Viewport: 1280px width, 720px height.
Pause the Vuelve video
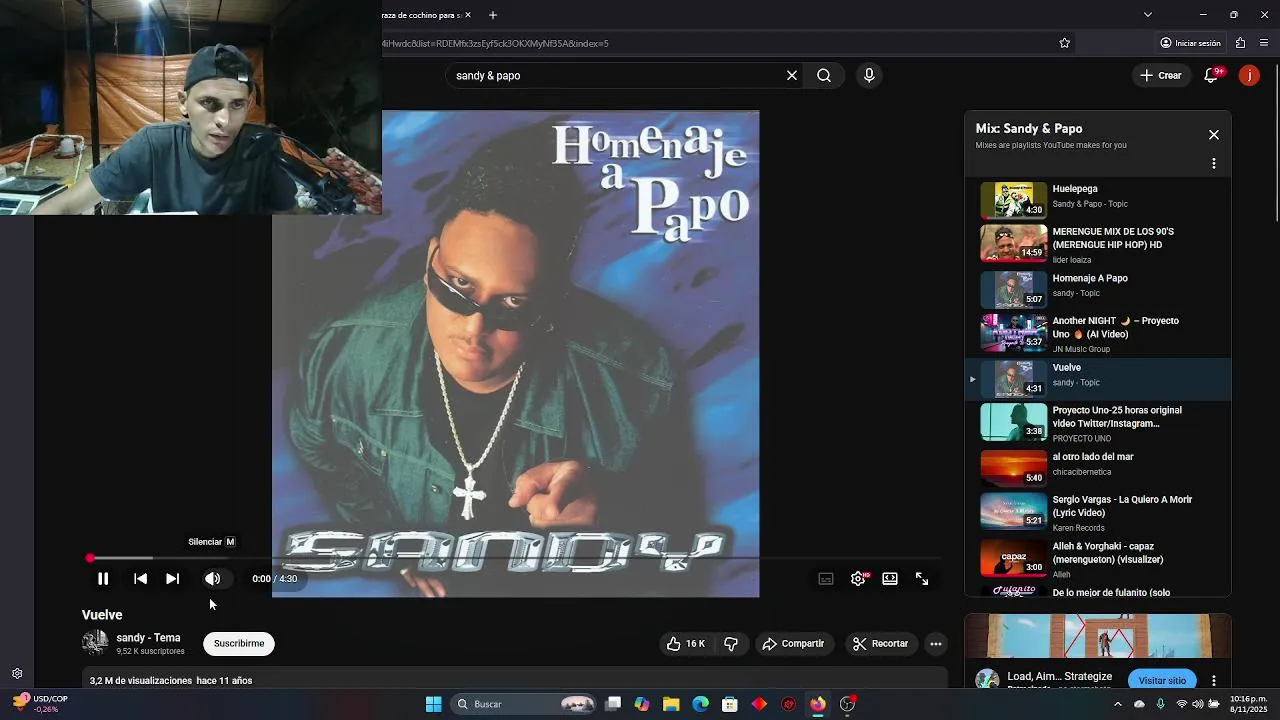[103, 578]
